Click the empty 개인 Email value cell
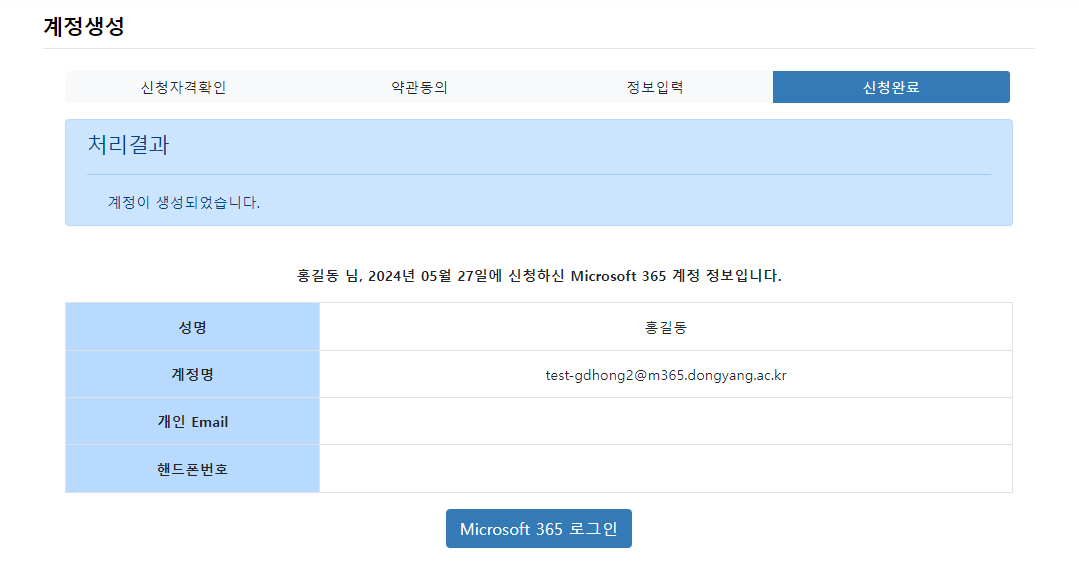 (665, 422)
